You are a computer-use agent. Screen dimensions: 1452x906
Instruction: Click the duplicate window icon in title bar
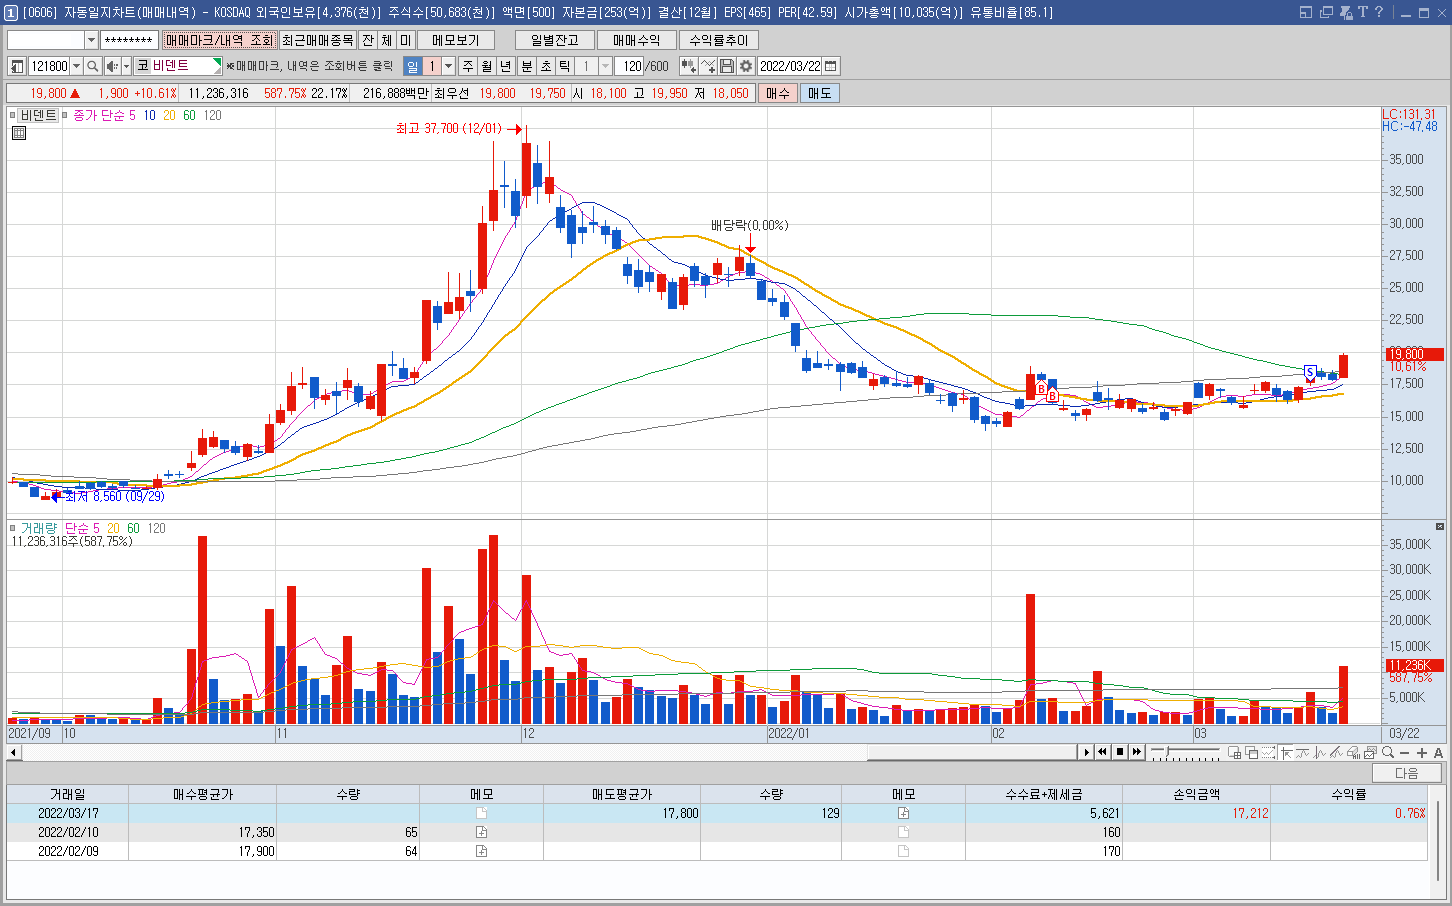click(1327, 12)
